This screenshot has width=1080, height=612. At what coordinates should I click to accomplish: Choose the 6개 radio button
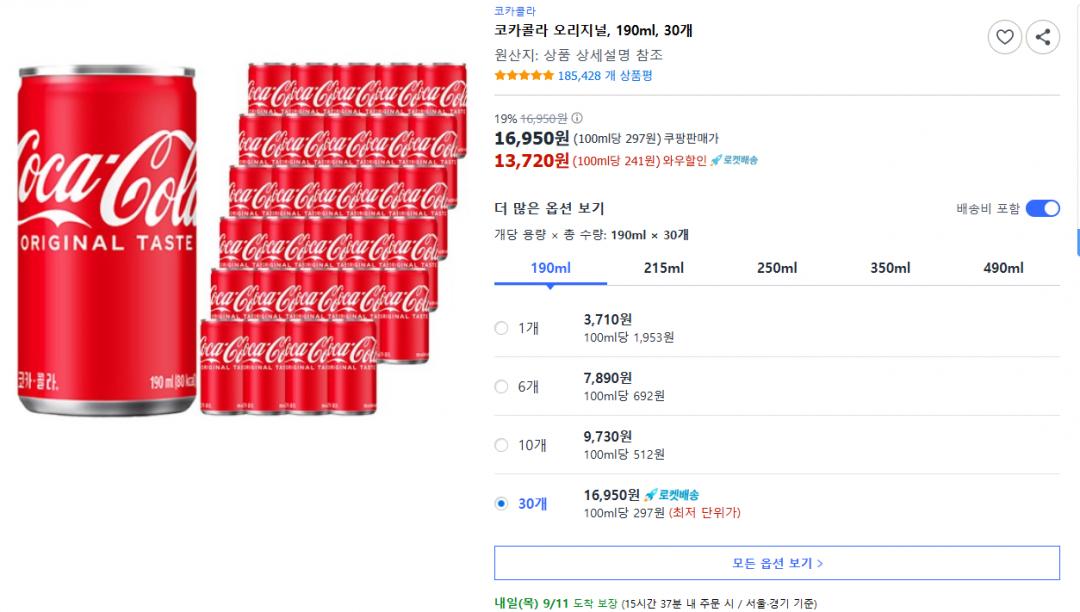502,387
